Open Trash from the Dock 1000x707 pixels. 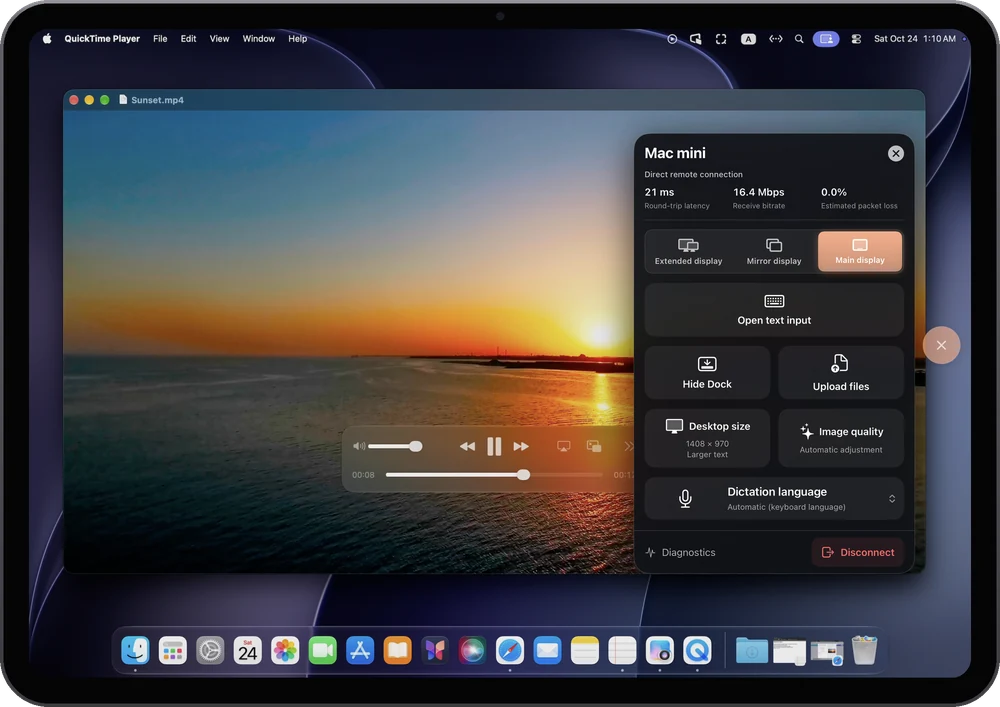coord(864,650)
